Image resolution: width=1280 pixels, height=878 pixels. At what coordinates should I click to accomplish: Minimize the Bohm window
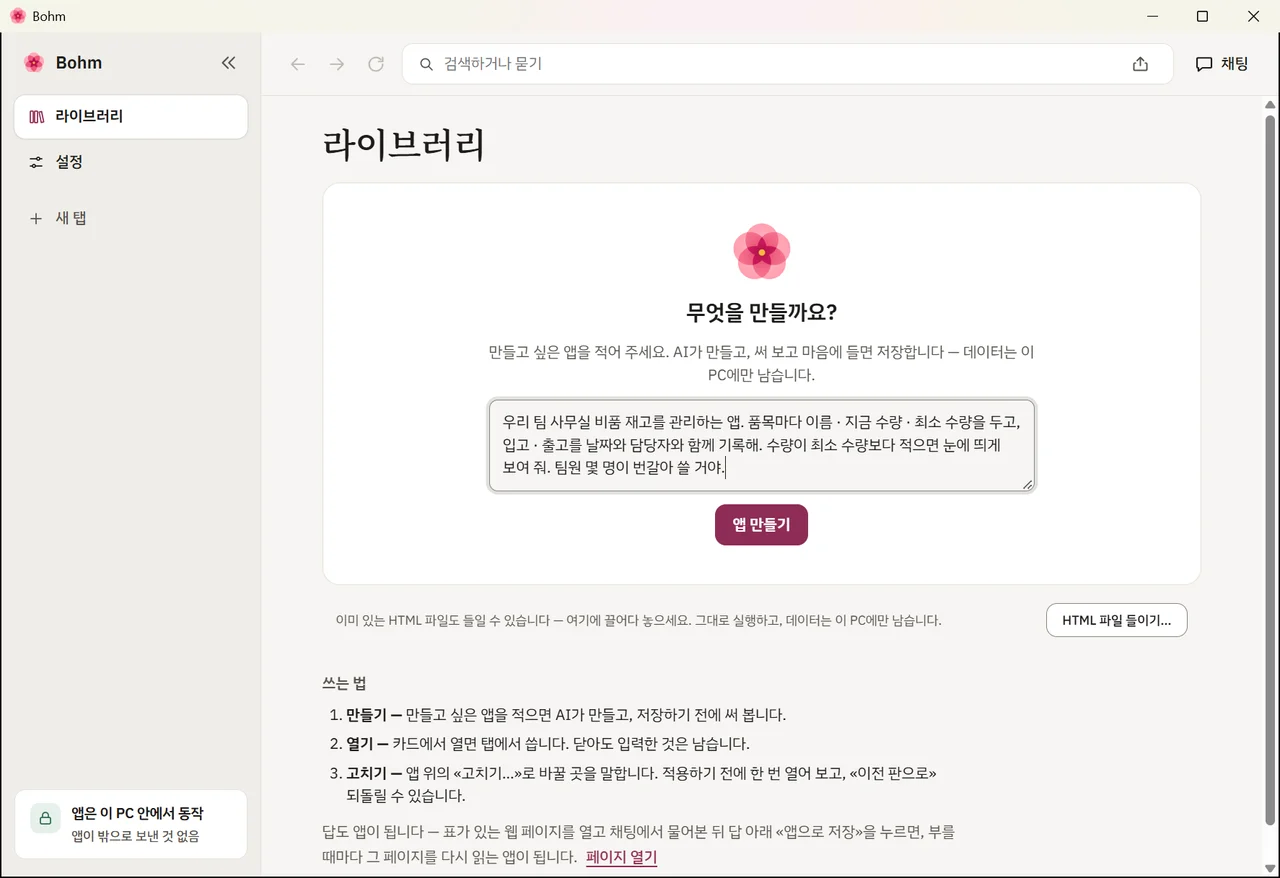pos(1151,16)
